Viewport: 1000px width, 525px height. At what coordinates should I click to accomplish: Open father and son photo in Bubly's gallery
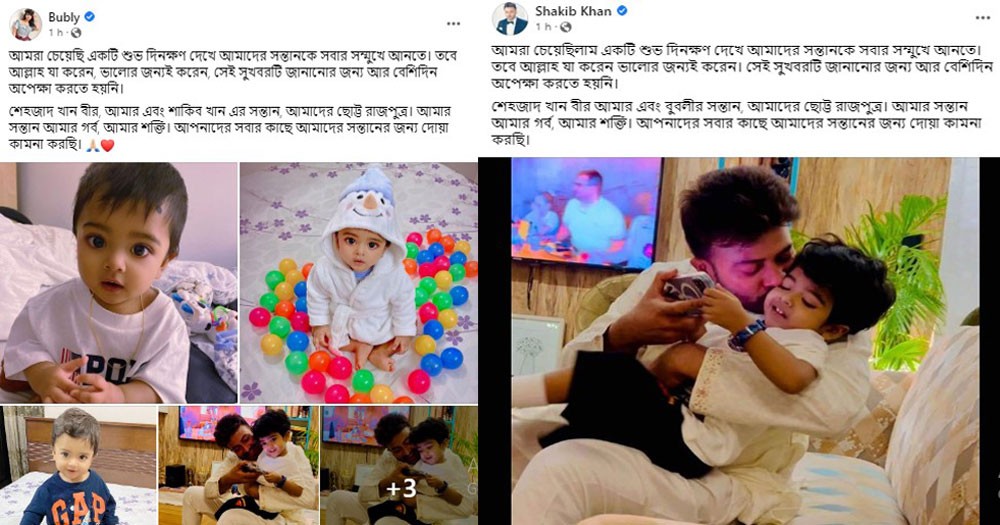click(x=239, y=465)
